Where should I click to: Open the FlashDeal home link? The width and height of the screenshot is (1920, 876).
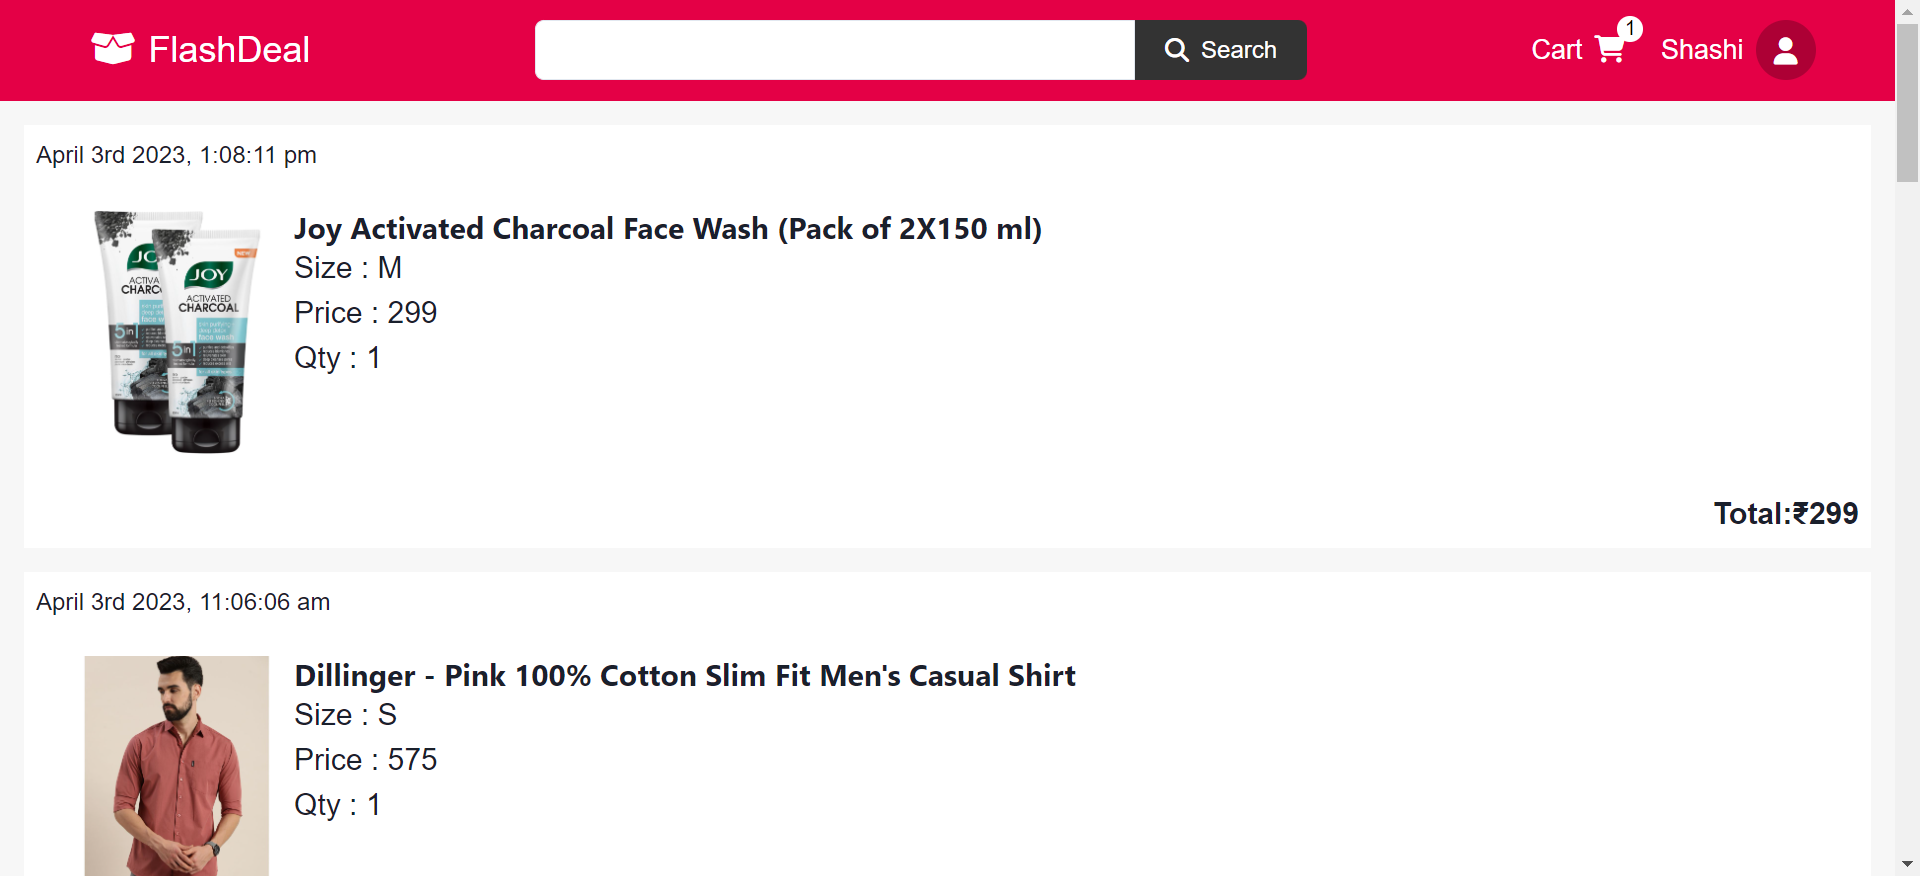pos(229,50)
